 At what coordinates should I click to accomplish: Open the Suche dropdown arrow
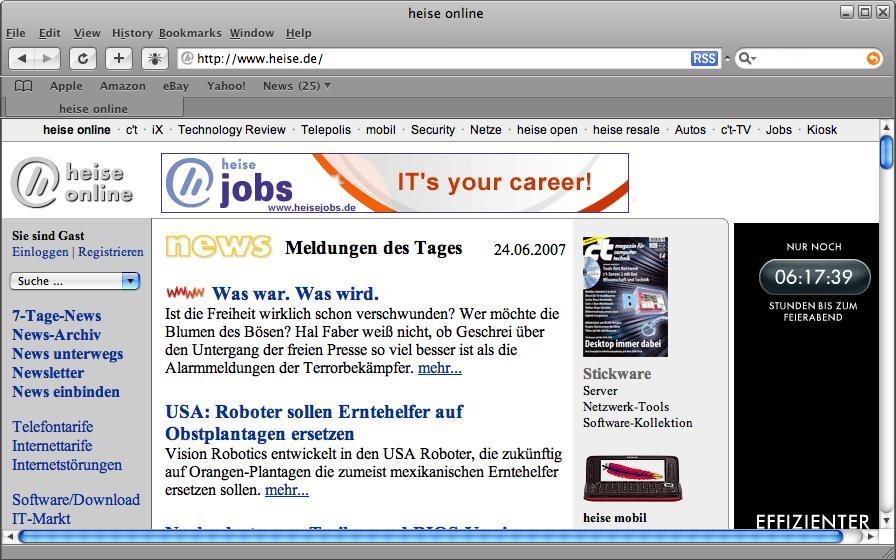130,281
